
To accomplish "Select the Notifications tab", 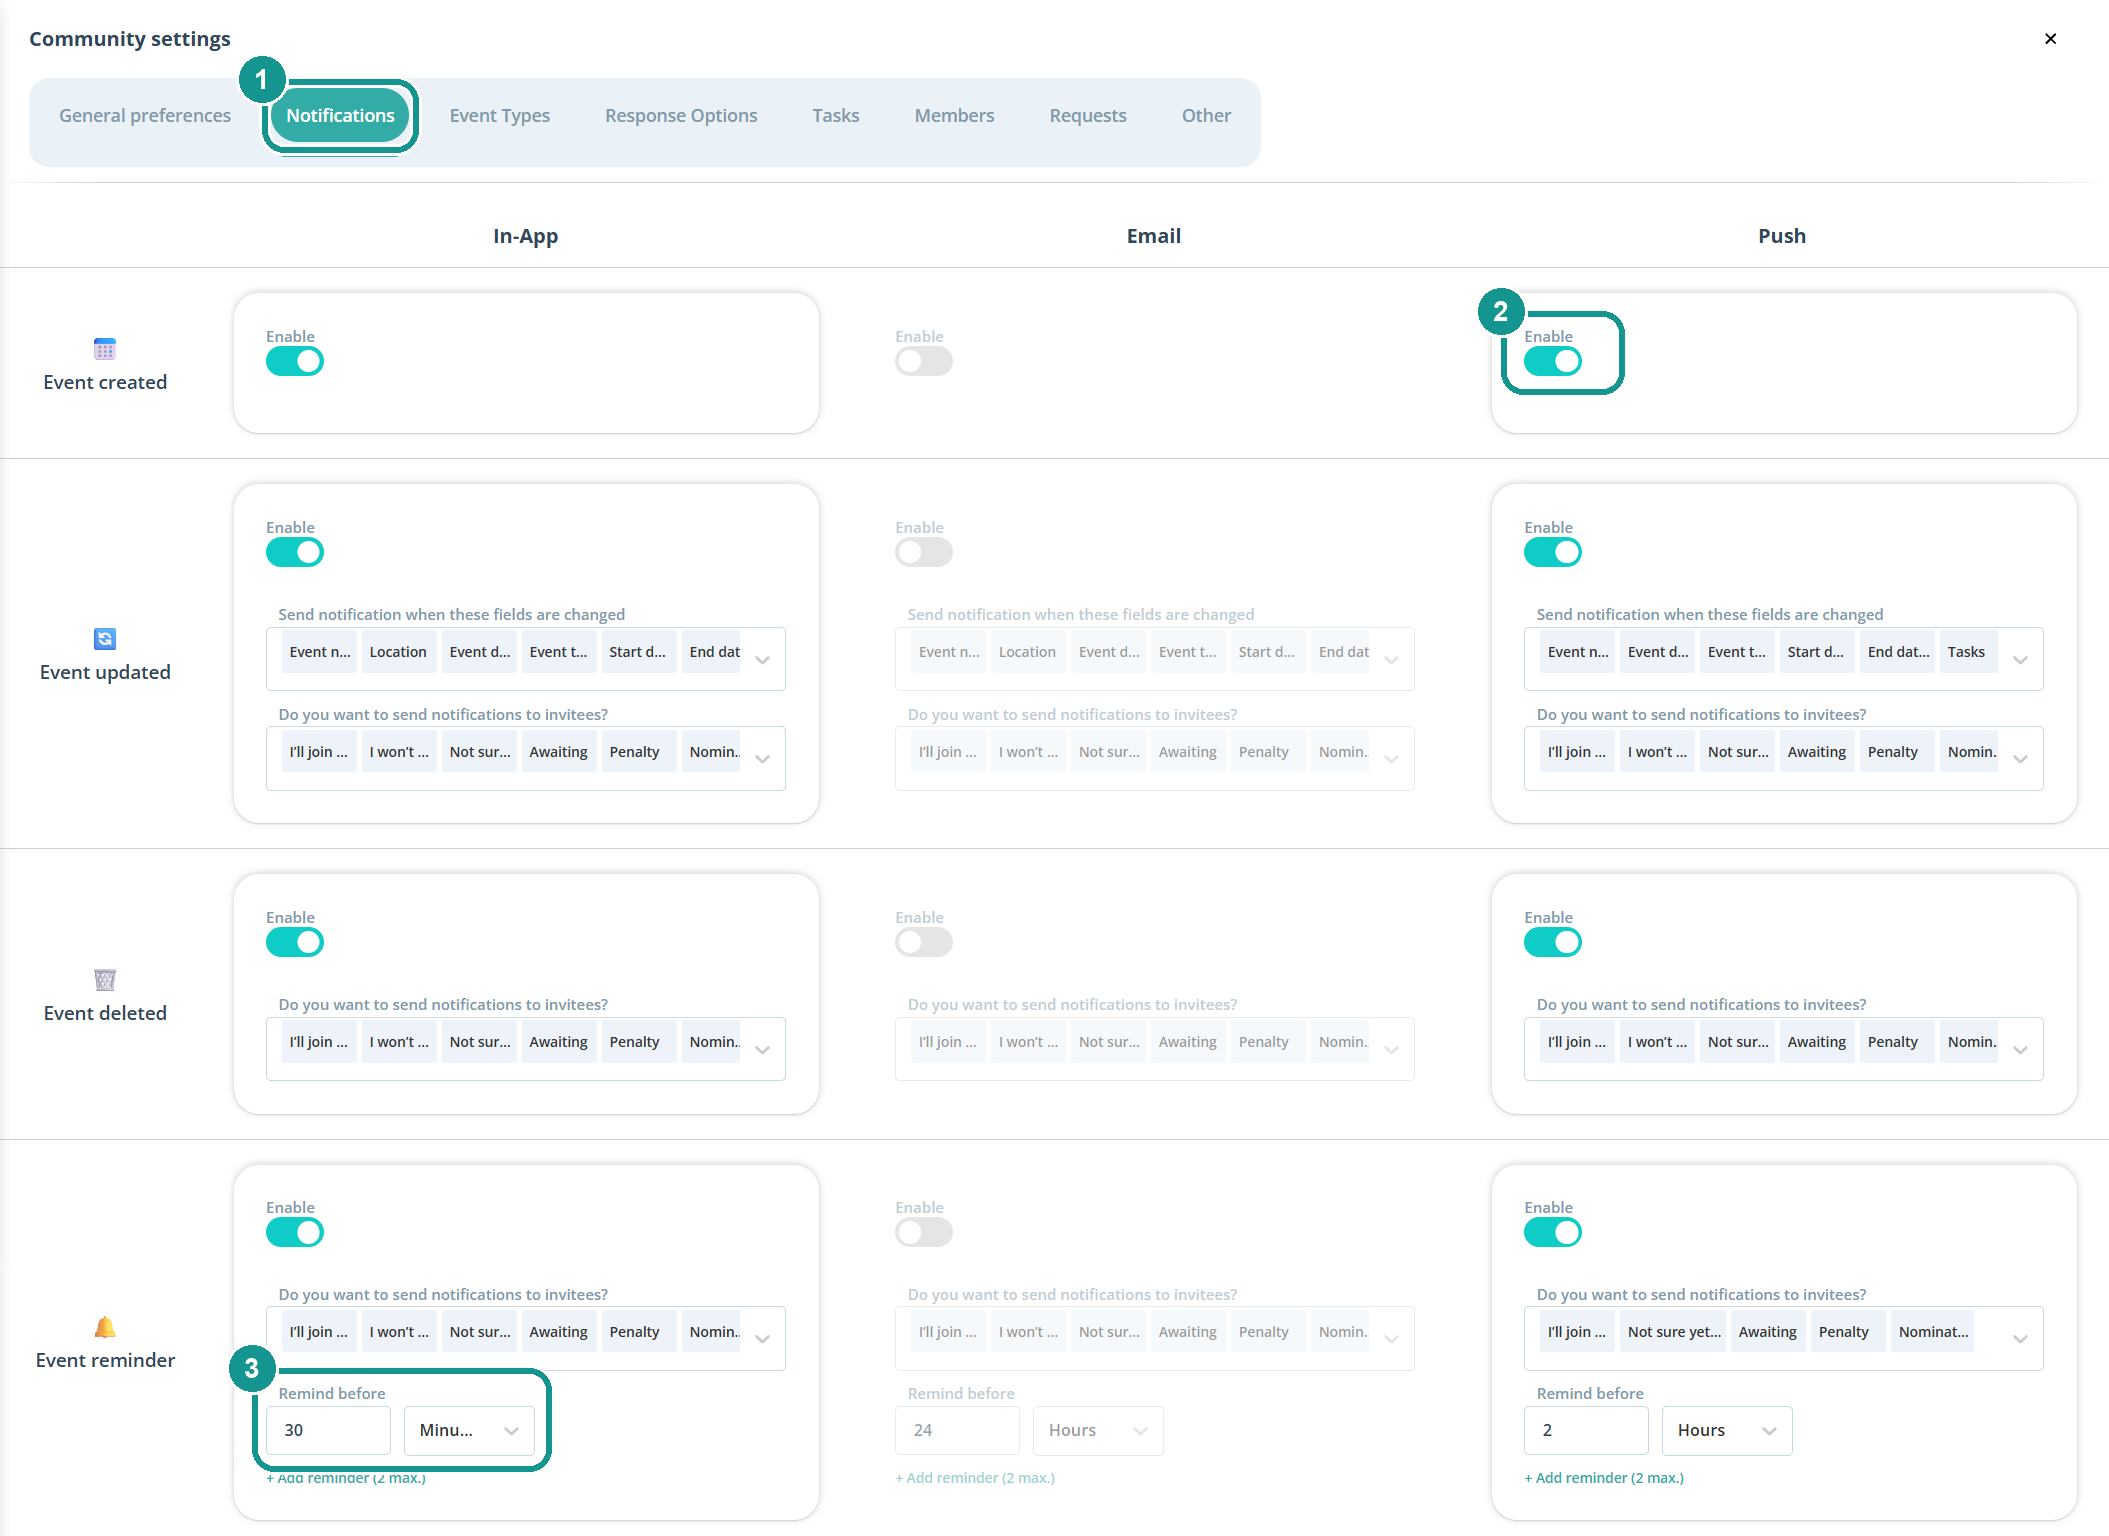I will tap(340, 116).
